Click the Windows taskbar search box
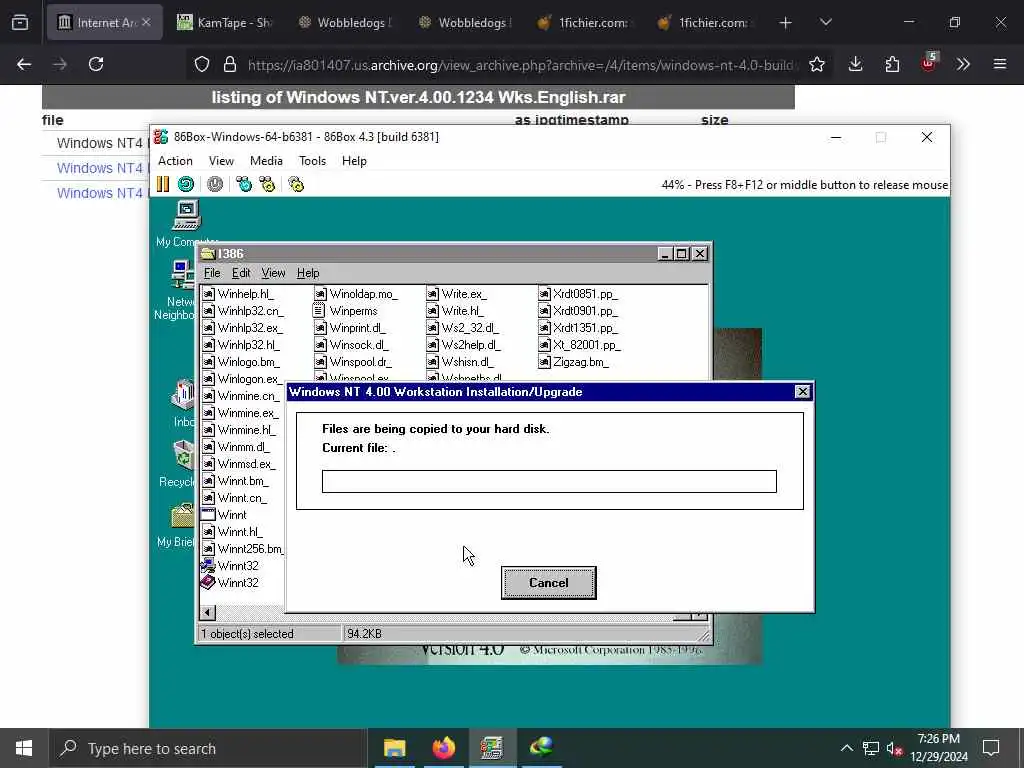Screen dimensions: 1024x768 point(208,748)
